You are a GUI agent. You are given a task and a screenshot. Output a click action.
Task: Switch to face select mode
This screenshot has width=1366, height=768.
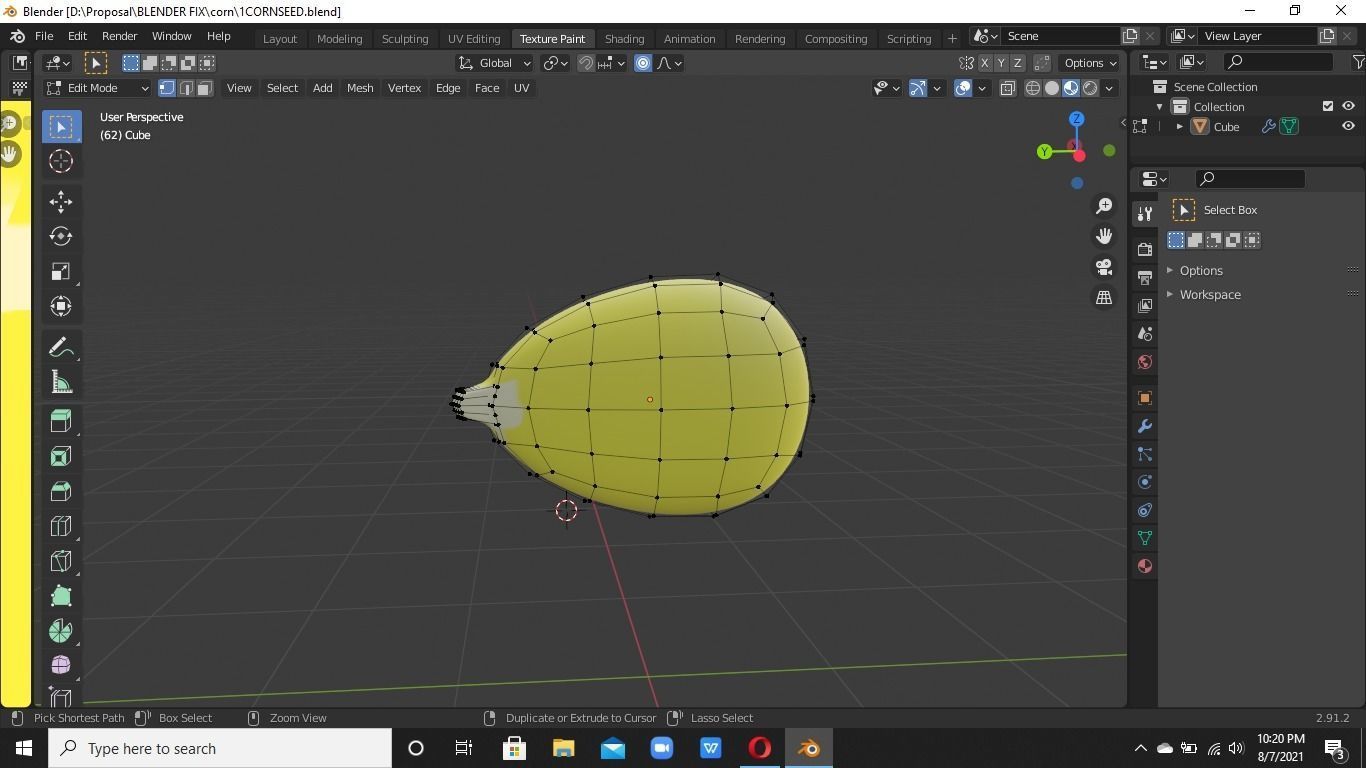(204, 88)
